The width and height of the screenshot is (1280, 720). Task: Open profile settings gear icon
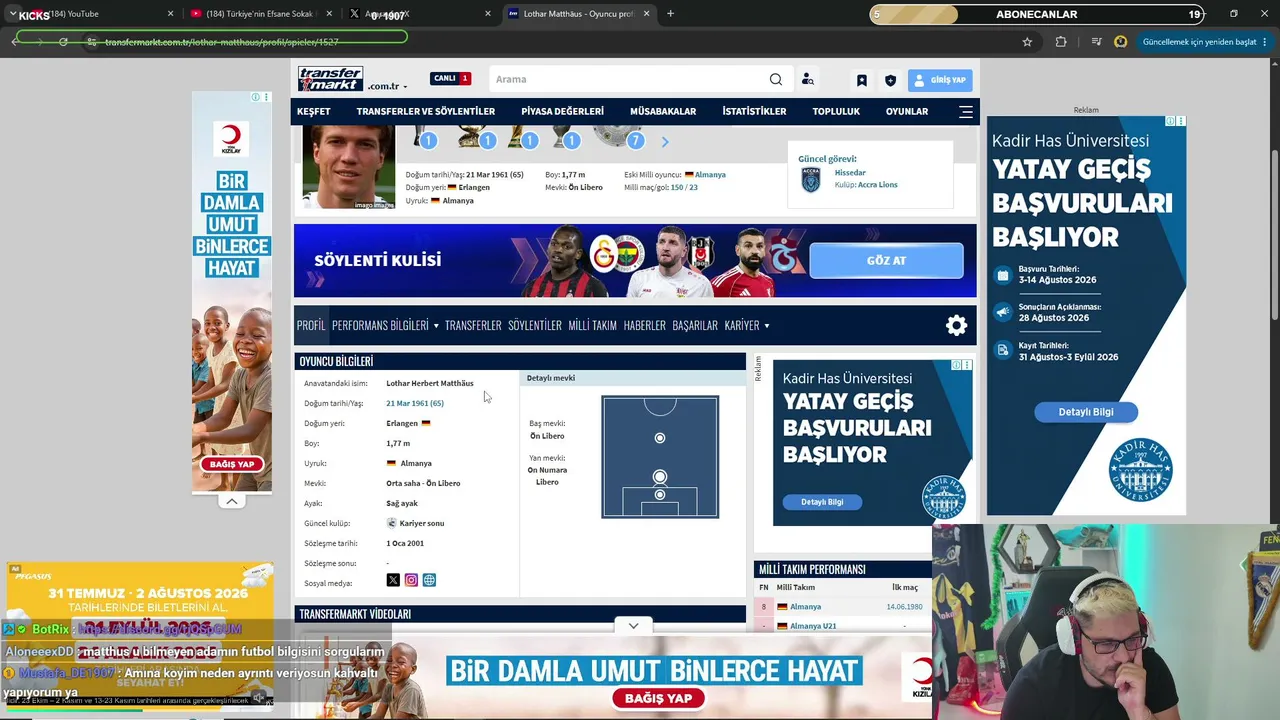pyautogui.click(x=957, y=325)
